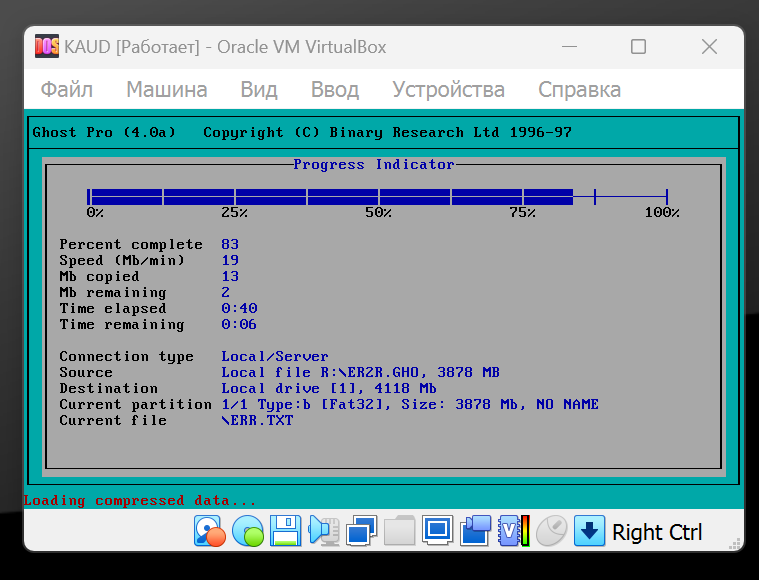The width and height of the screenshot is (759, 580).
Task: Click the Progress Indicator title
Action: [374, 164]
